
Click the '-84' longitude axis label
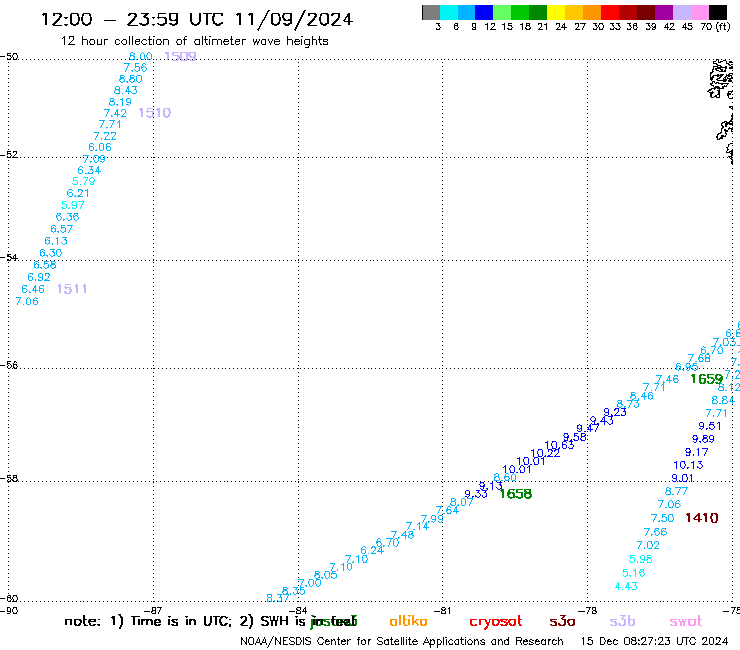tap(298, 611)
